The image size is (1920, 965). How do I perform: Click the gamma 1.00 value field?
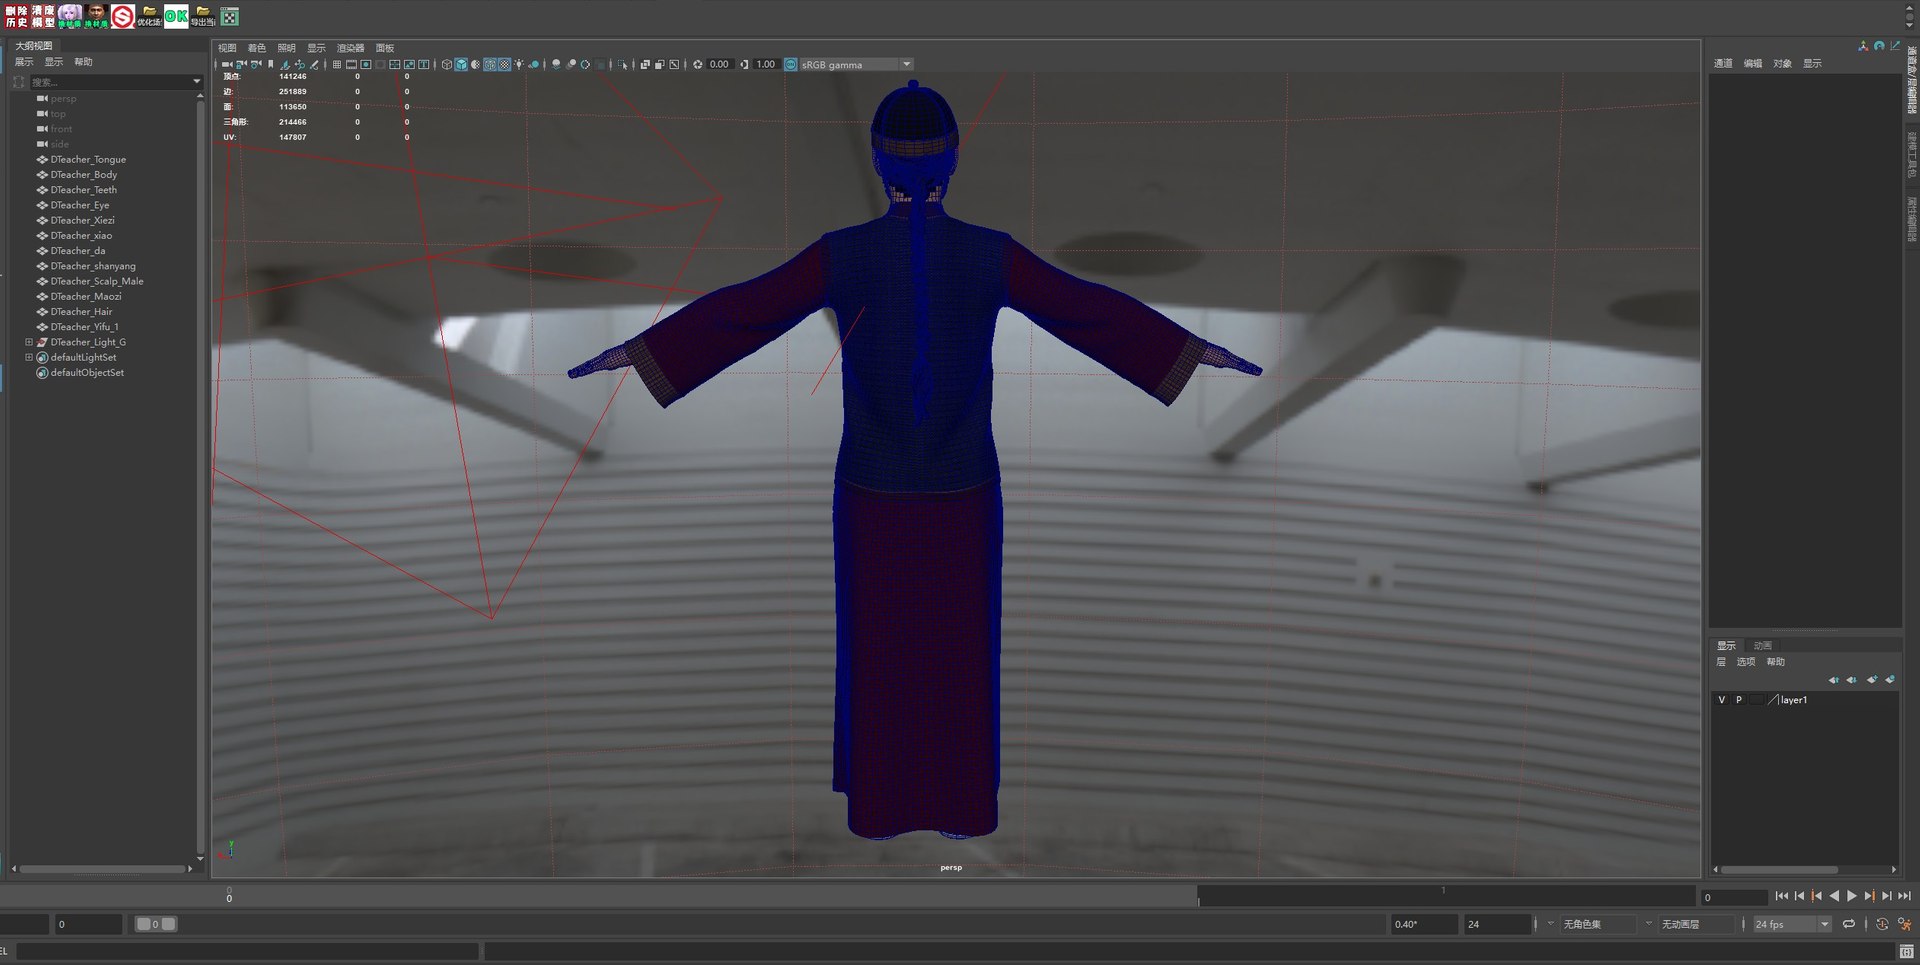[x=766, y=65]
